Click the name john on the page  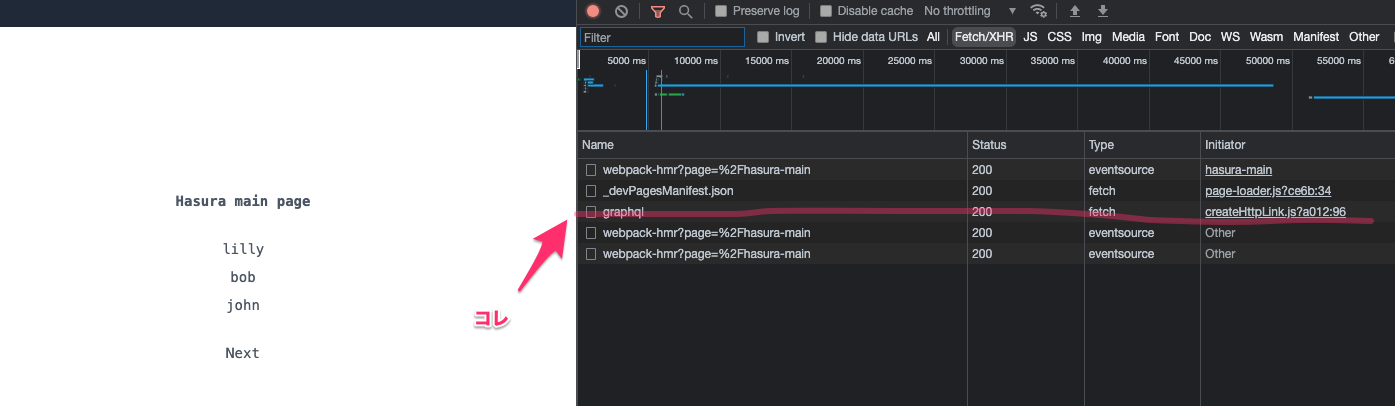243,305
